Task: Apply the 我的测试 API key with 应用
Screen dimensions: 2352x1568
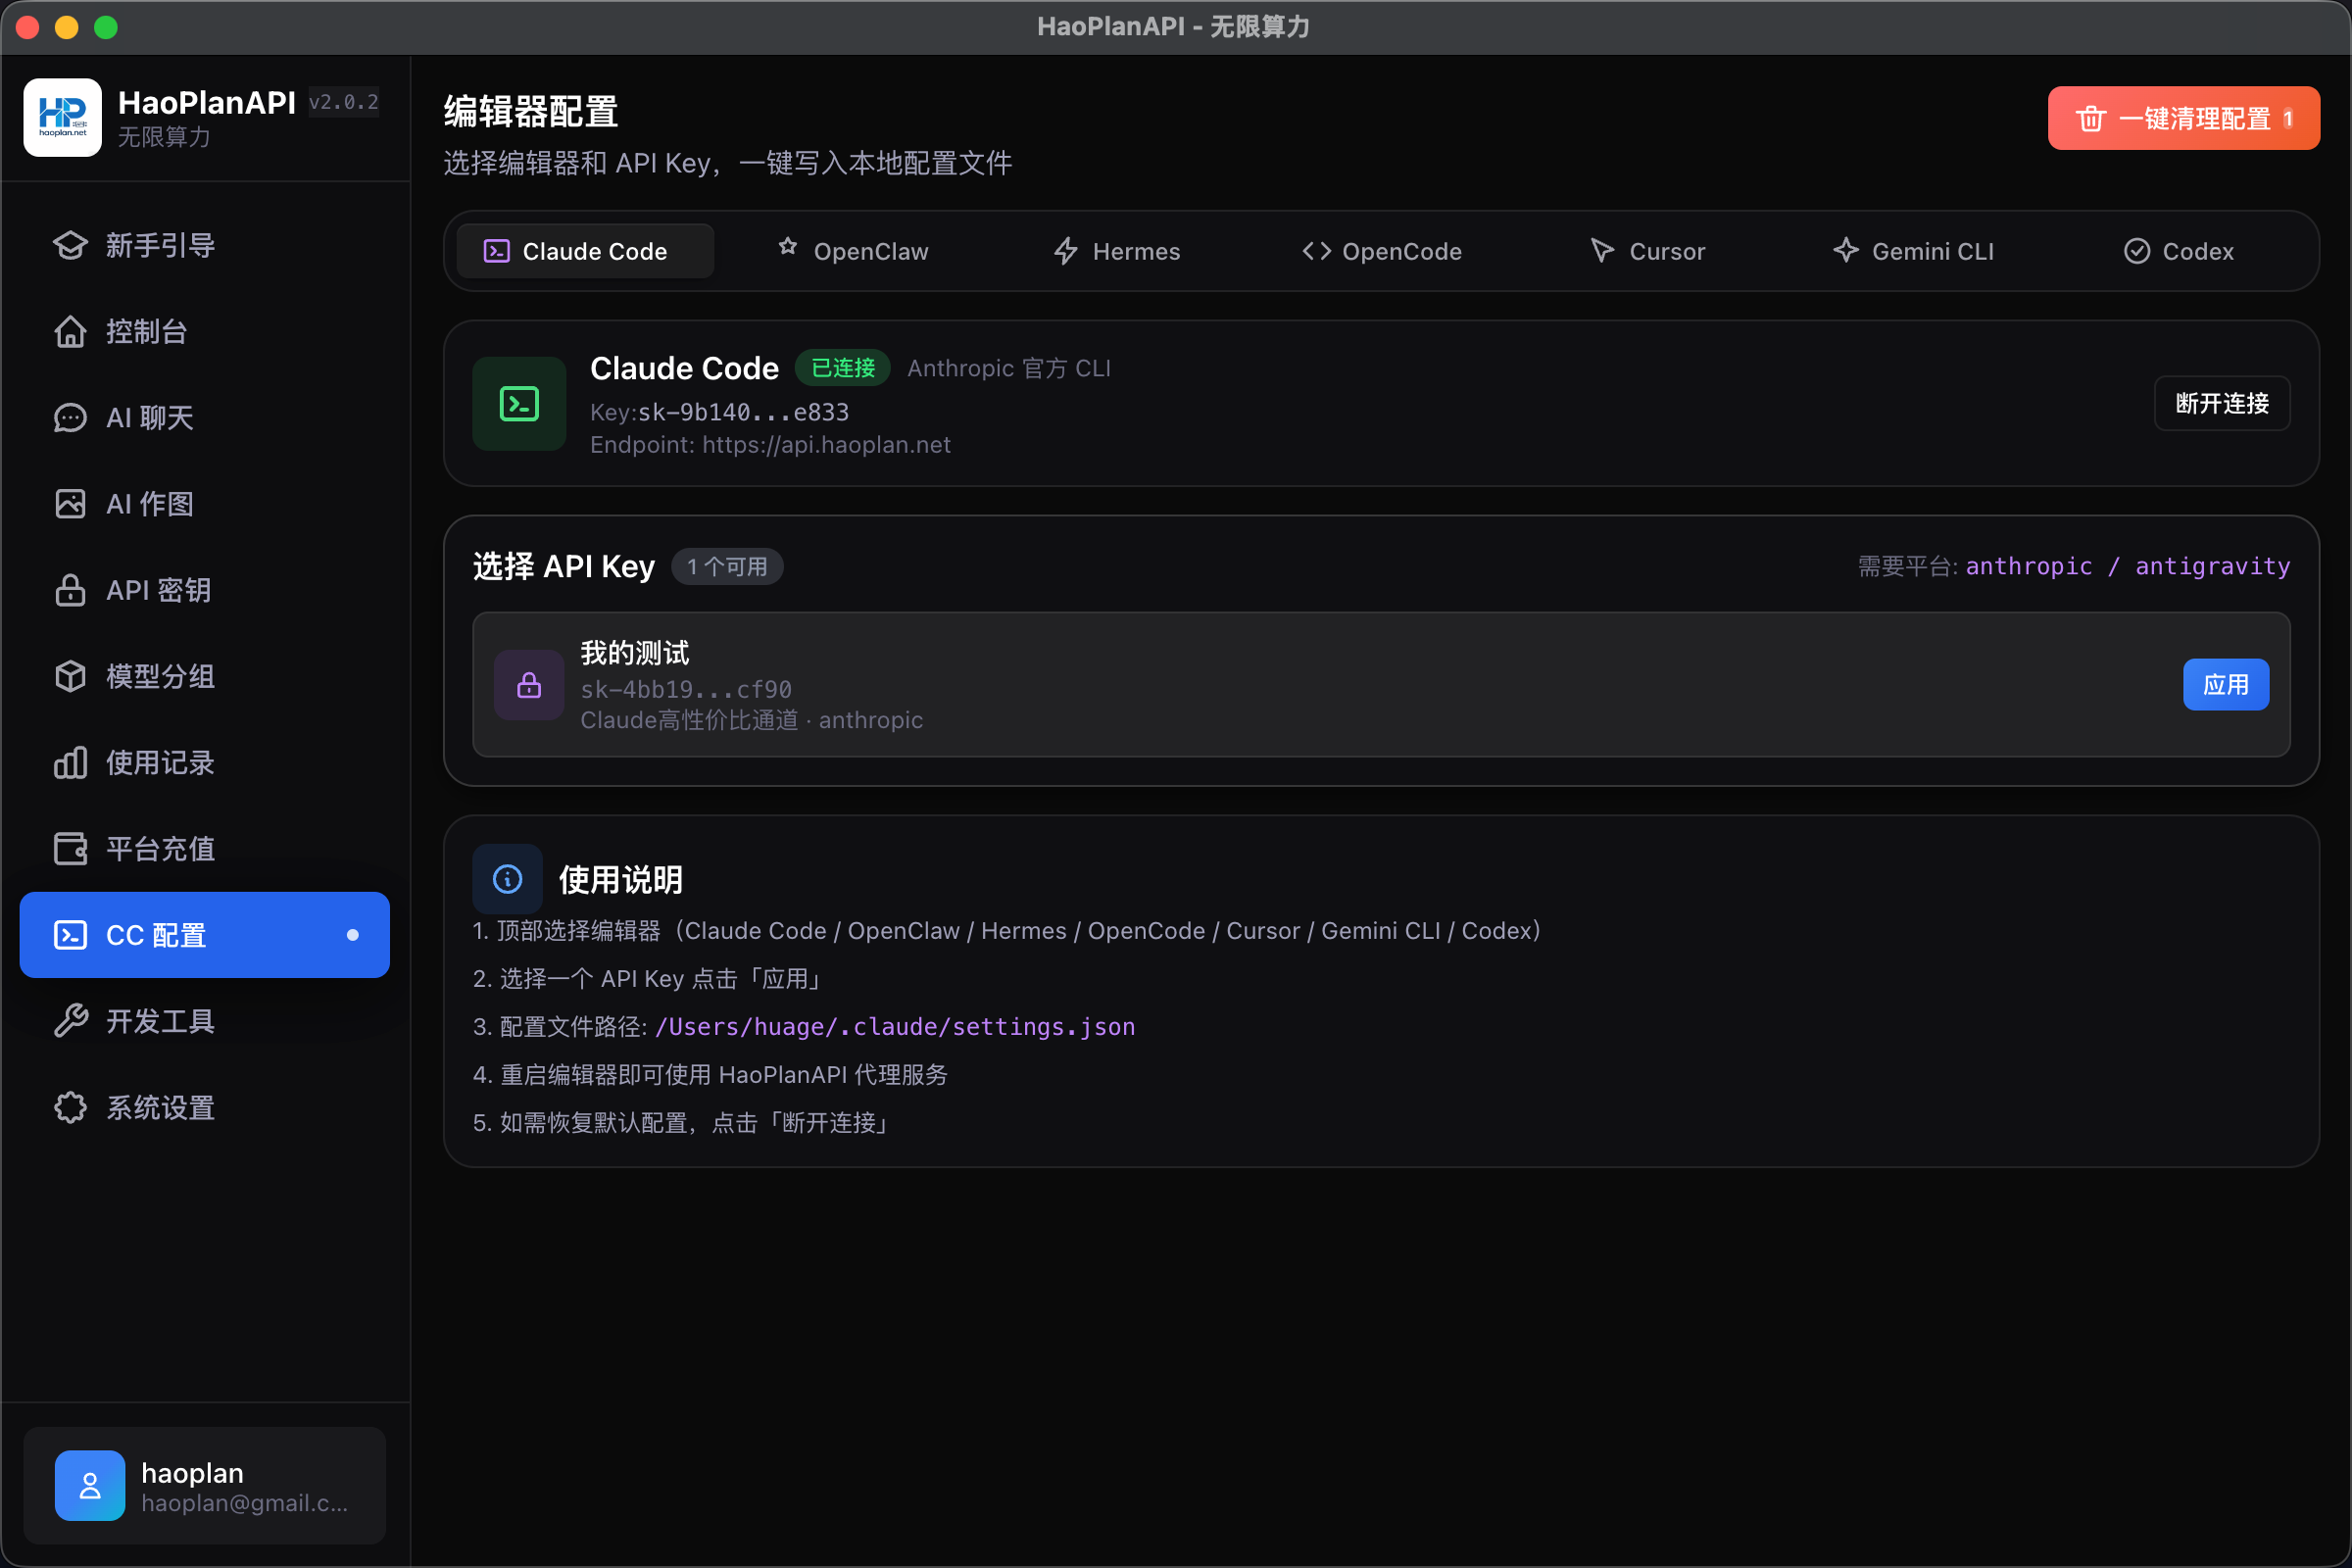Action: tap(2226, 685)
